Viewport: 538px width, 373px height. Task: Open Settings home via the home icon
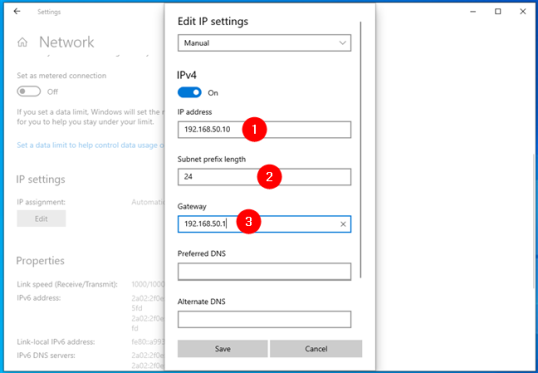tap(22, 43)
